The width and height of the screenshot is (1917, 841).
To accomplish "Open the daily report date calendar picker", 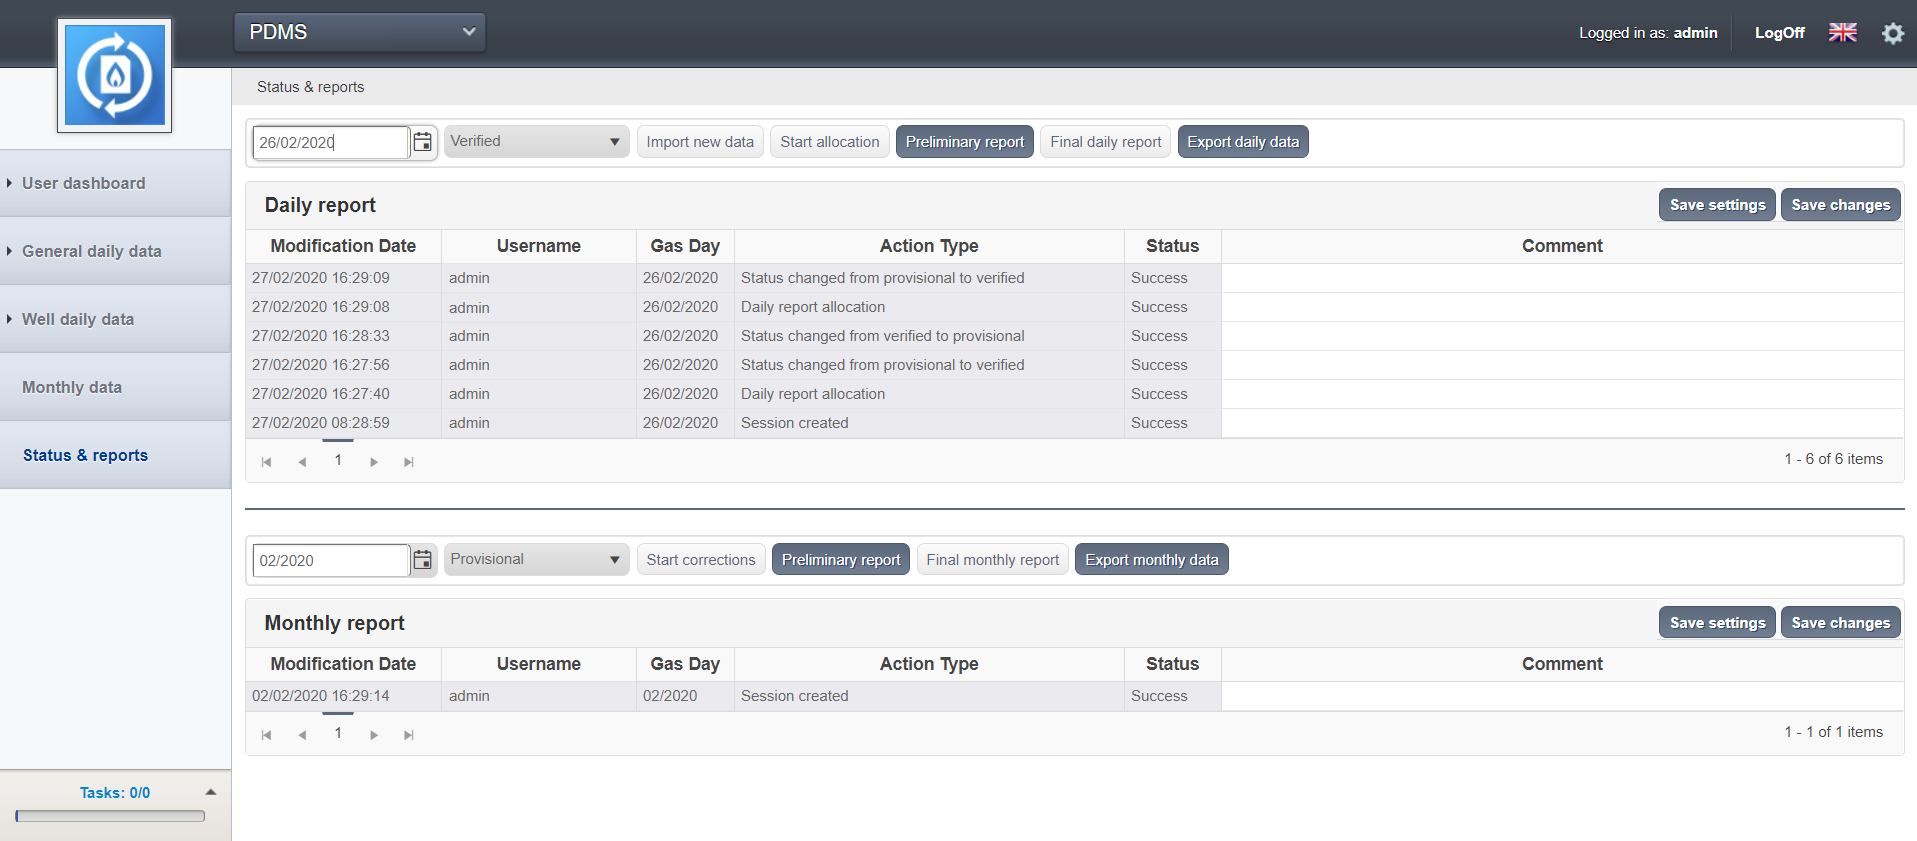I will click(423, 142).
